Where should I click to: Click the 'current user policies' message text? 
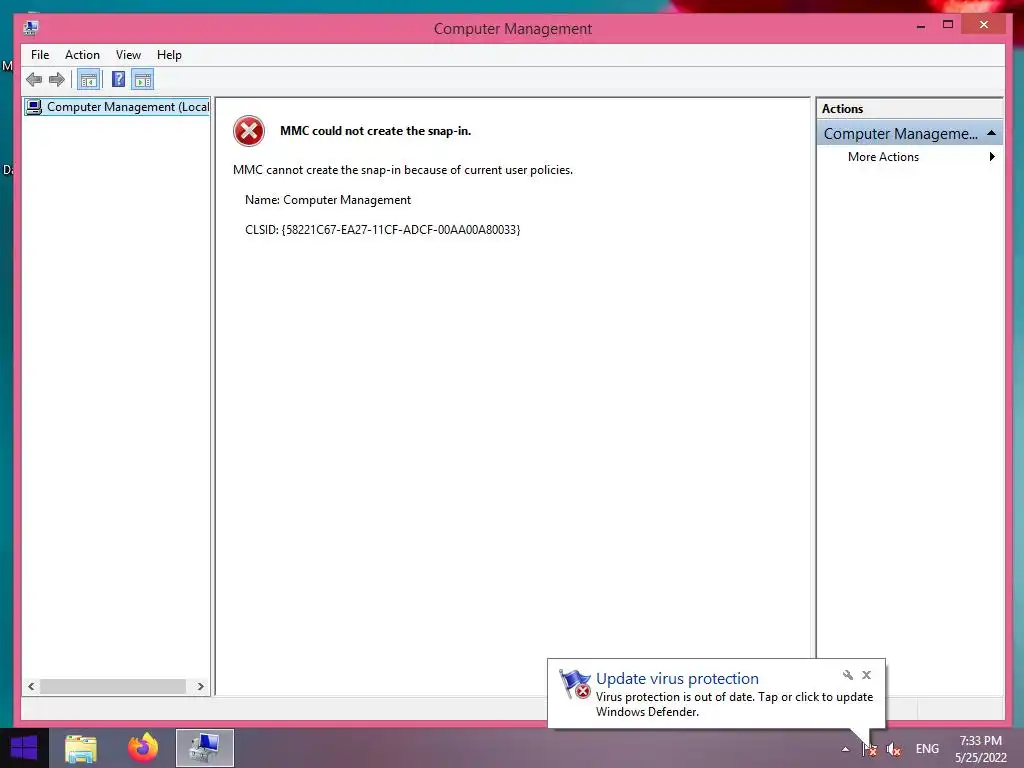point(403,170)
